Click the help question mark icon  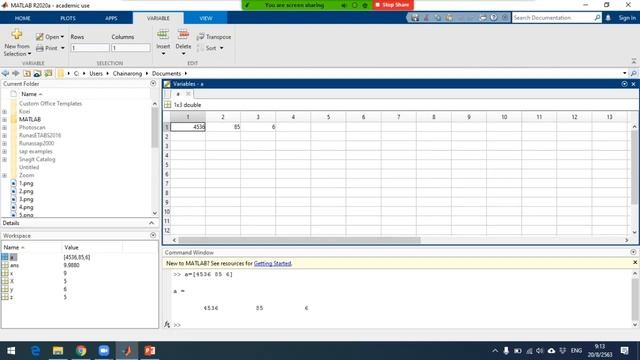click(x=494, y=18)
